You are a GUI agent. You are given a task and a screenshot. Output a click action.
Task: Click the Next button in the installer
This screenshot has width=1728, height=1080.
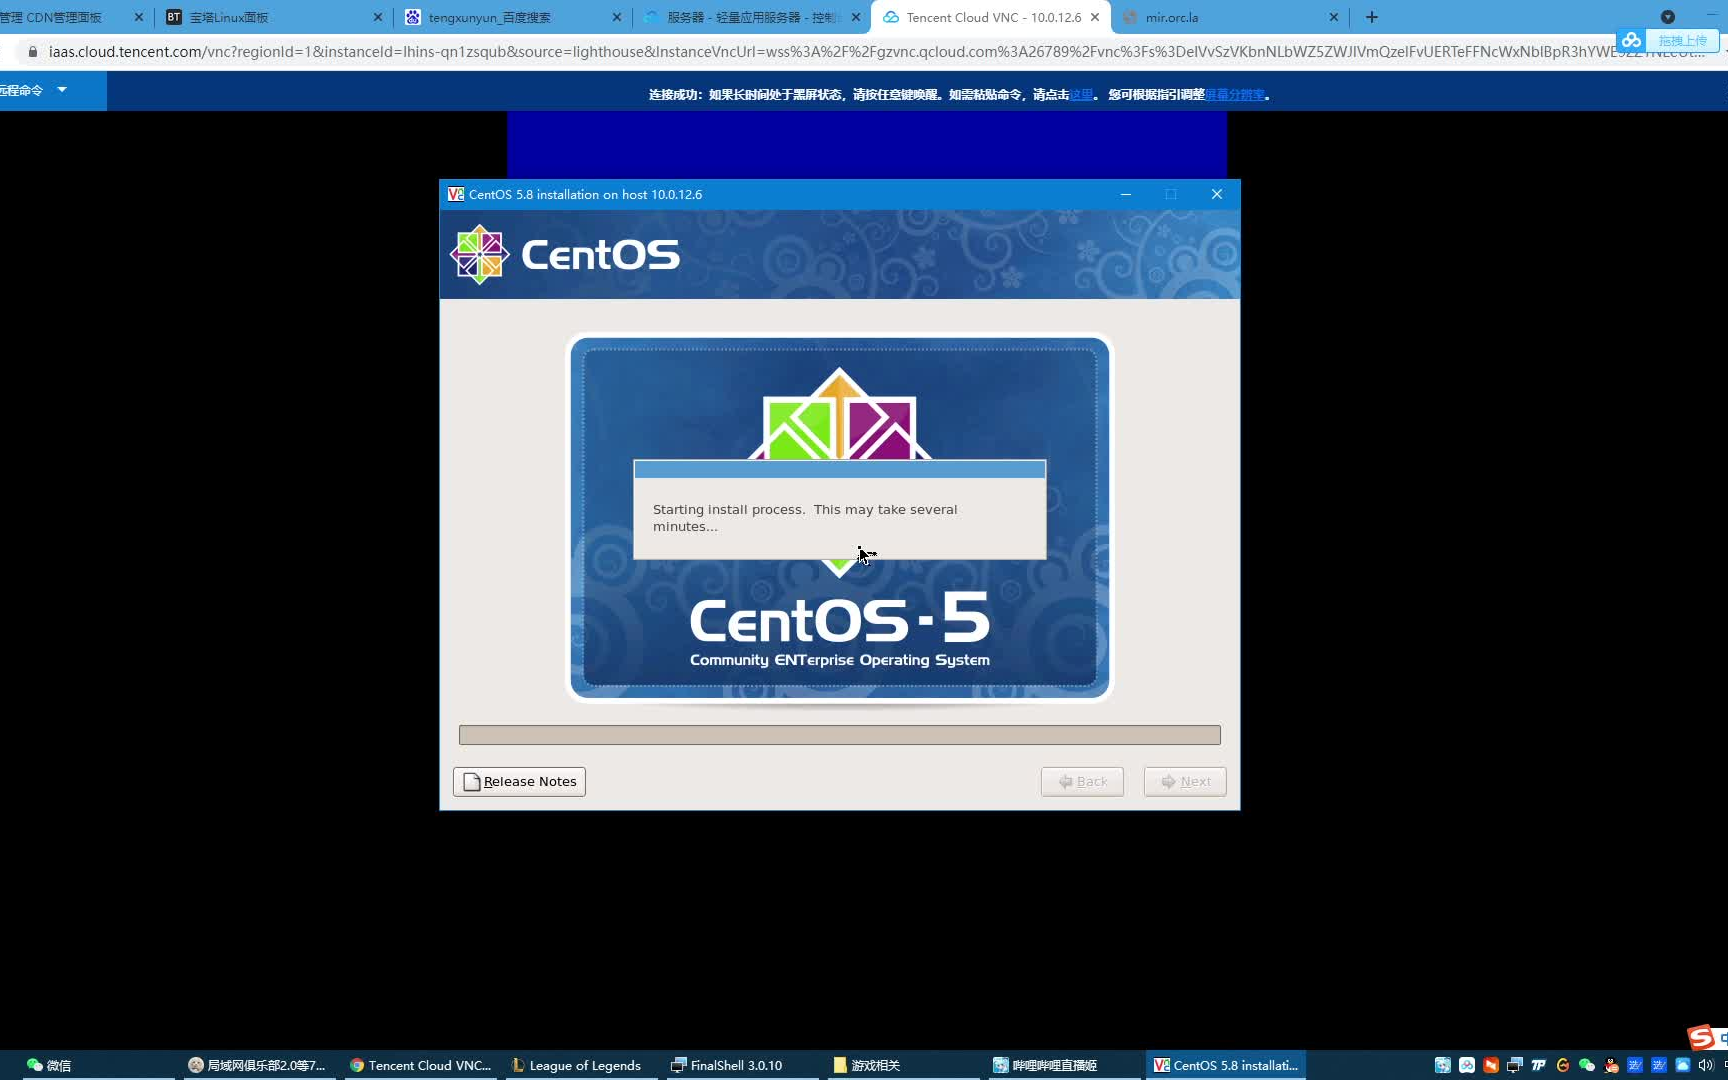pos(1185,782)
